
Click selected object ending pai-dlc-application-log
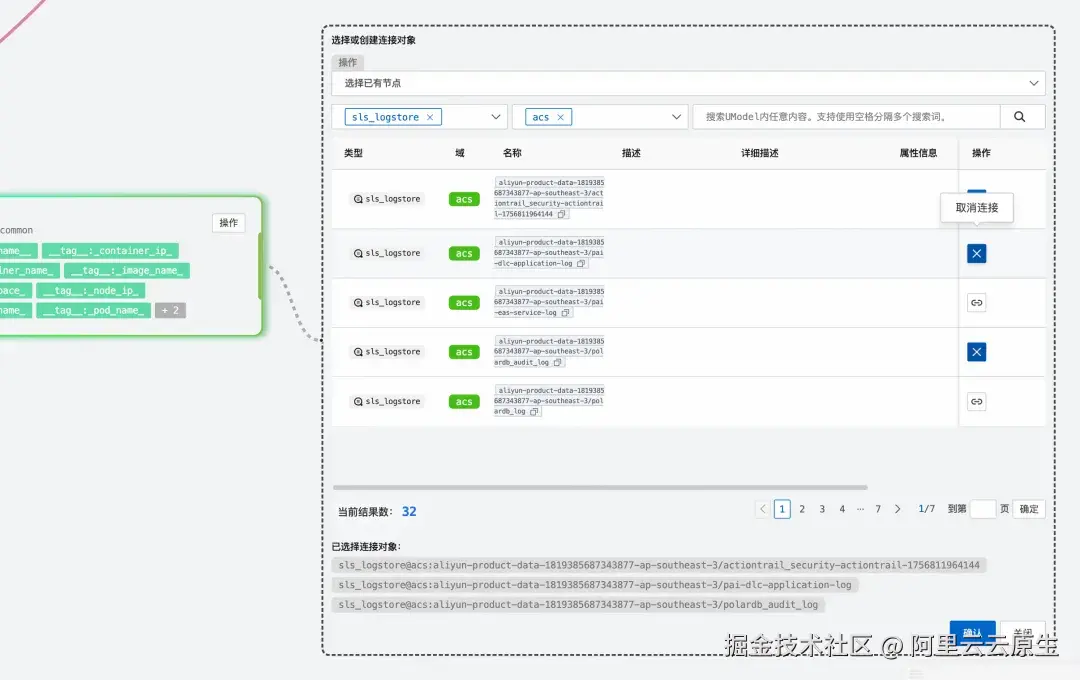pos(595,585)
